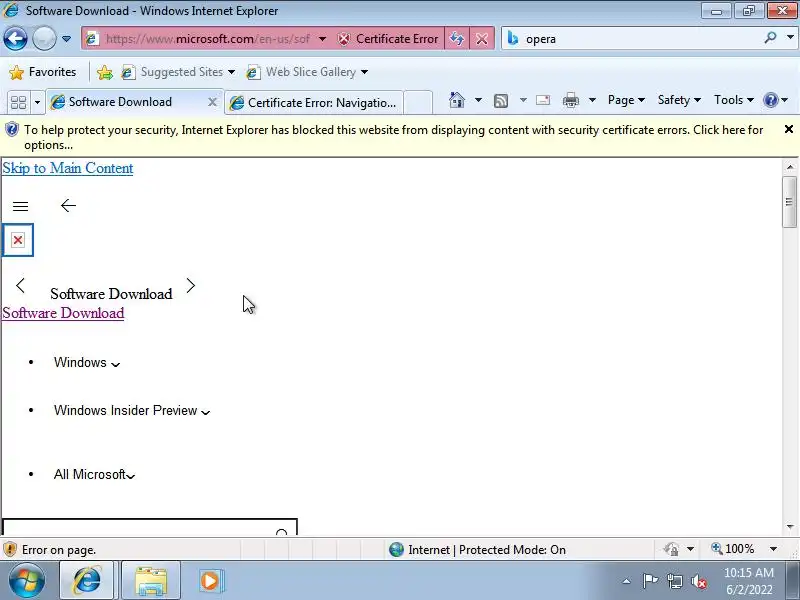
Task: Dismiss the yellow security information bar
Action: pos(788,130)
